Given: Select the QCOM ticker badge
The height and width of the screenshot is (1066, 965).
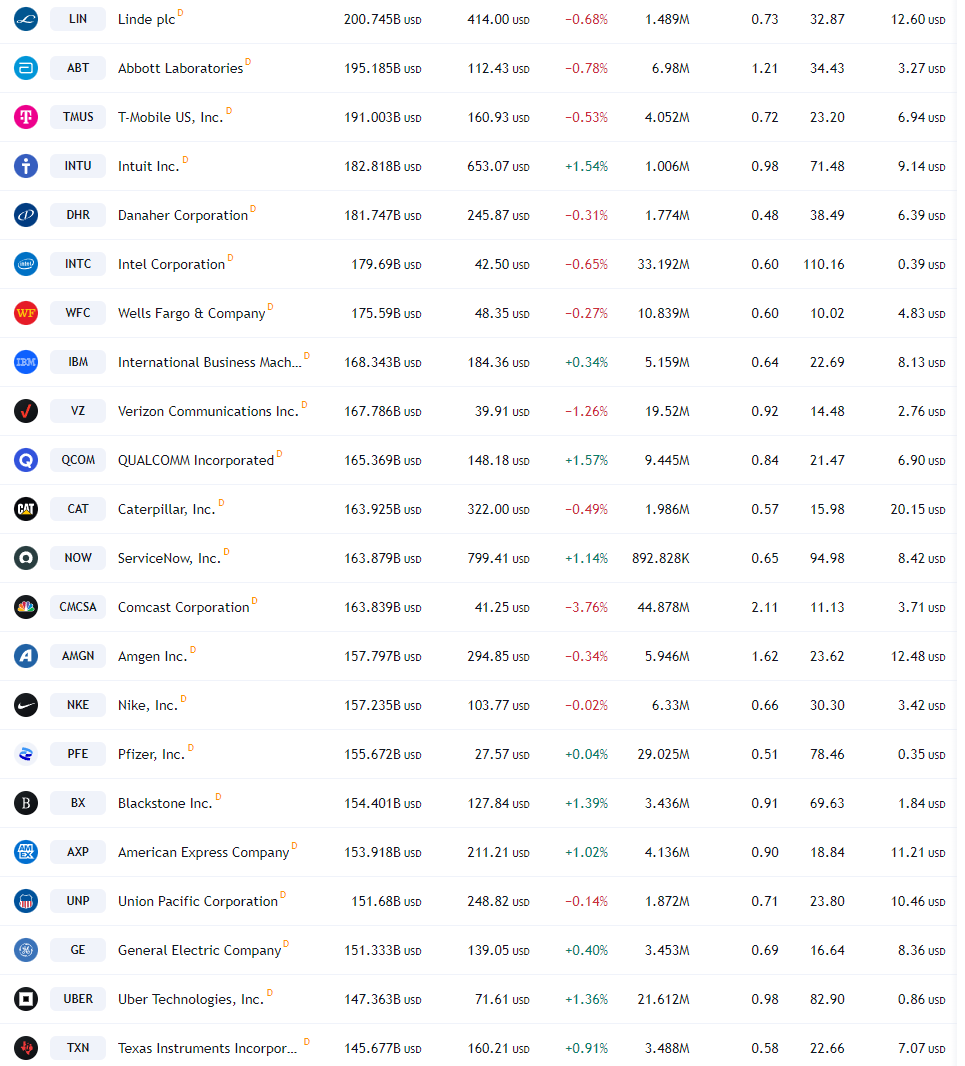Looking at the screenshot, I should 78,460.
